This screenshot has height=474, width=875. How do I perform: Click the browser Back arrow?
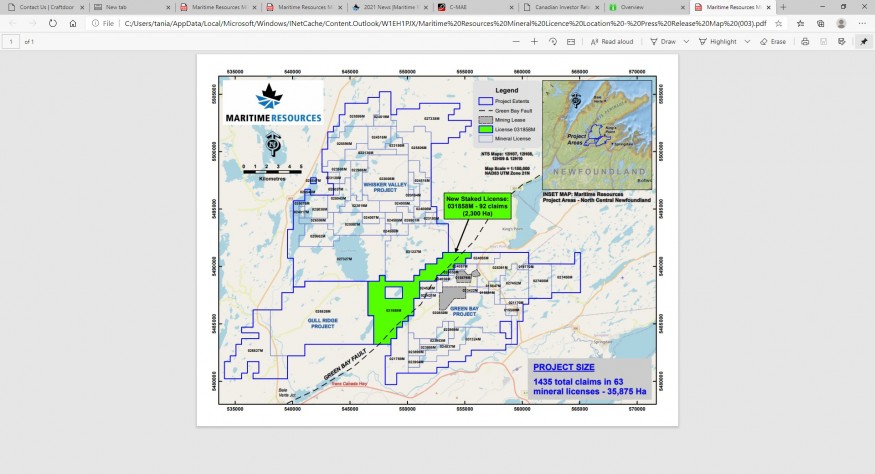(13, 23)
